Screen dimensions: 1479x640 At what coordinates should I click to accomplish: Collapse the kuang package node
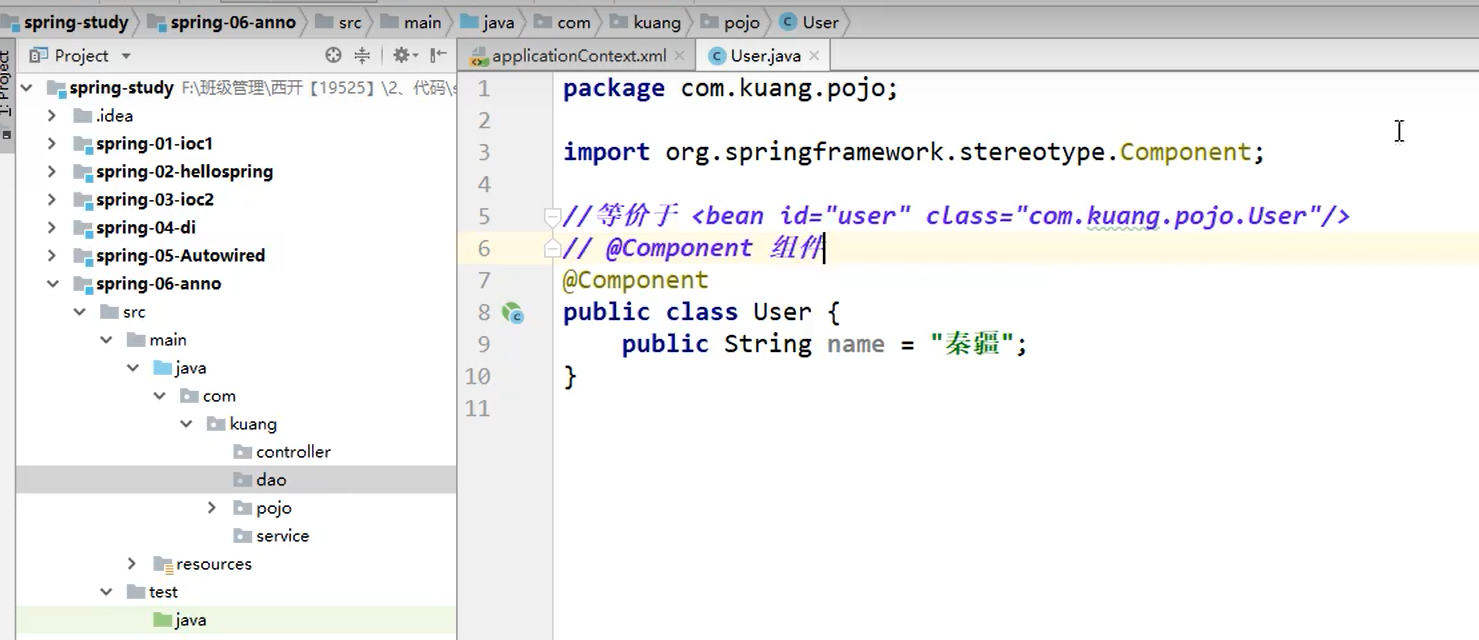coord(186,424)
